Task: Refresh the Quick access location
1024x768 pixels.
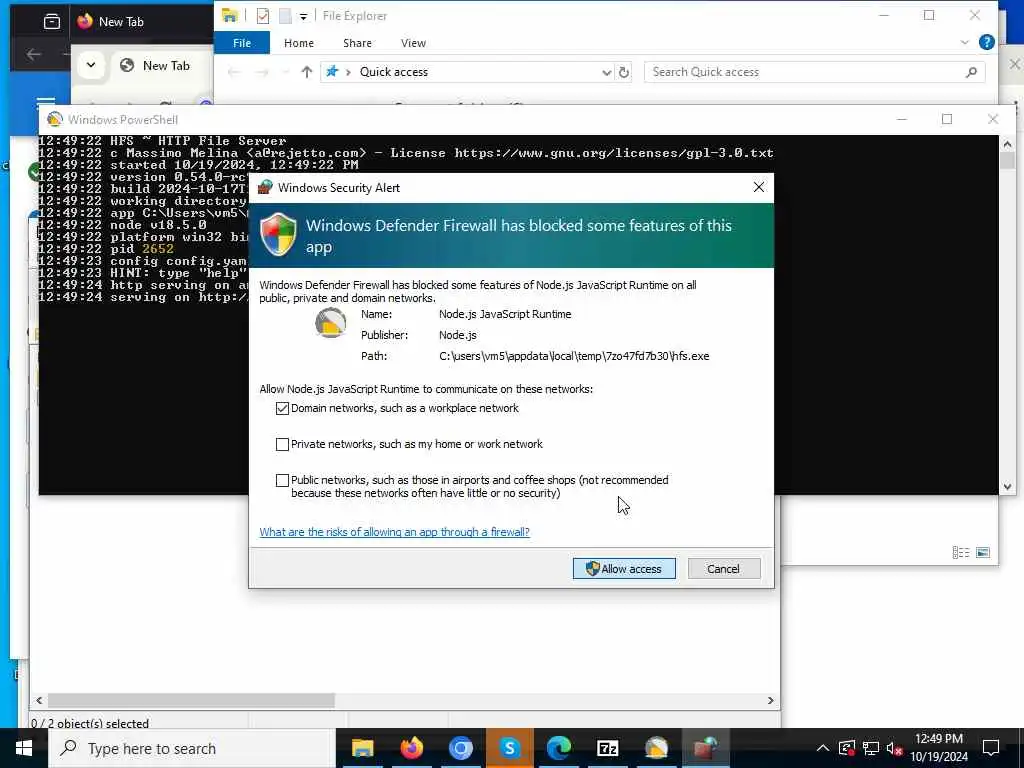Action: [x=624, y=72]
